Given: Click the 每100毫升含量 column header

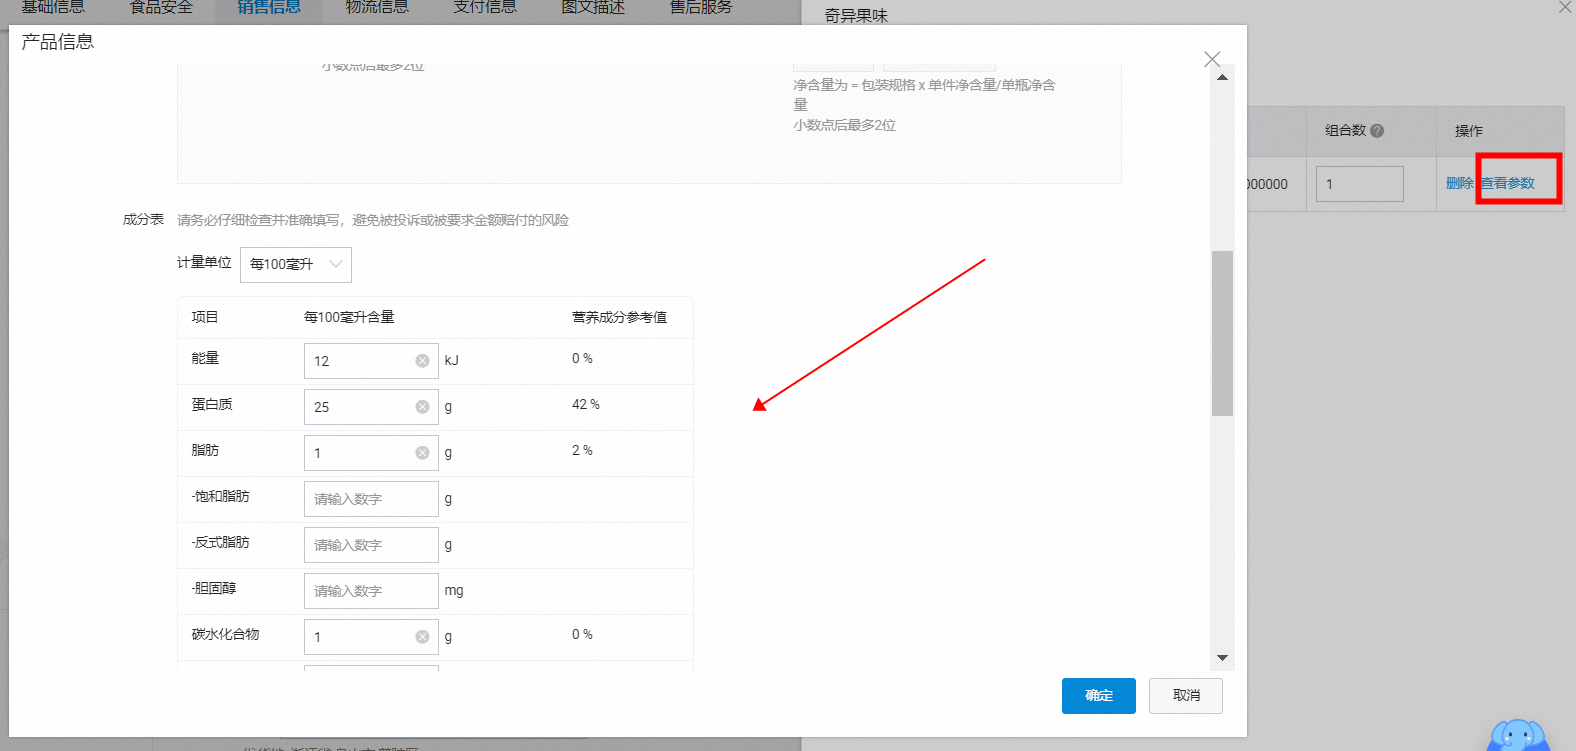Looking at the screenshot, I should tap(349, 317).
